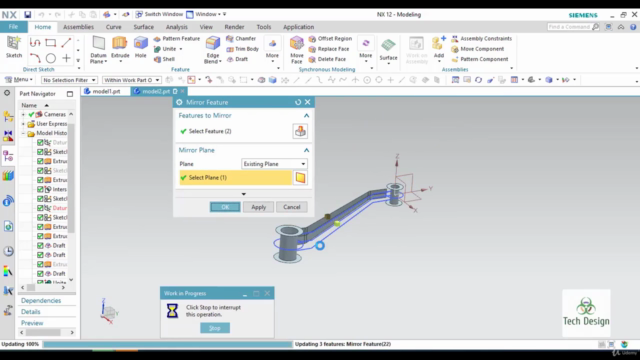The width and height of the screenshot is (640, 360).
Task: Click the update progress bar in status bar
Action: coord(167,344)
